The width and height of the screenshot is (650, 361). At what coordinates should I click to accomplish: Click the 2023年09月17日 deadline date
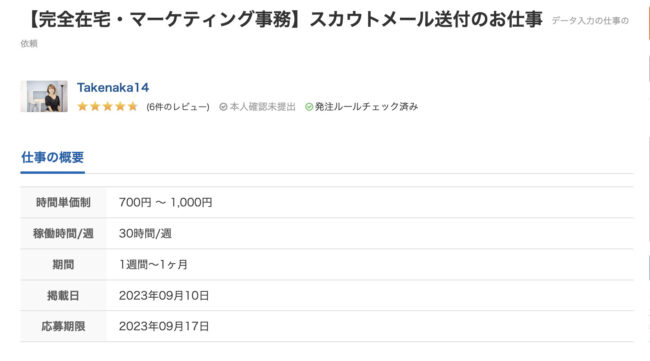(x=164, y=326)
